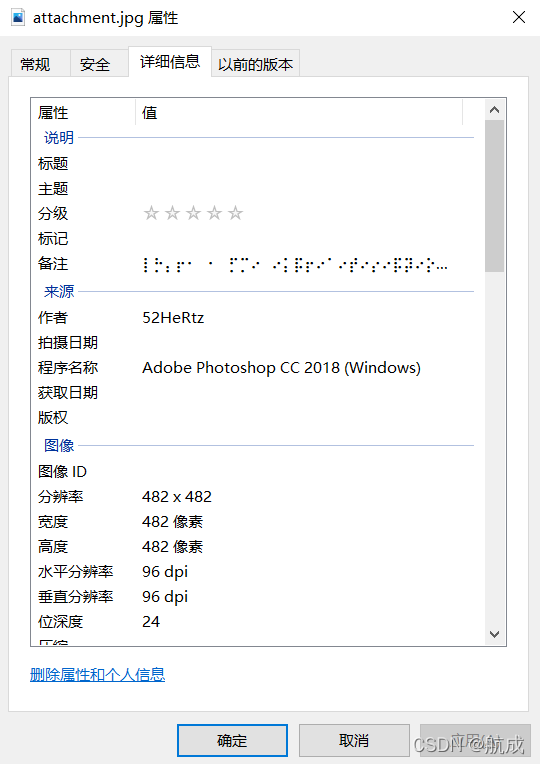This screenshot has height=764, width=540.
Task: Set rating to three stars
Action: pos(193,213)
